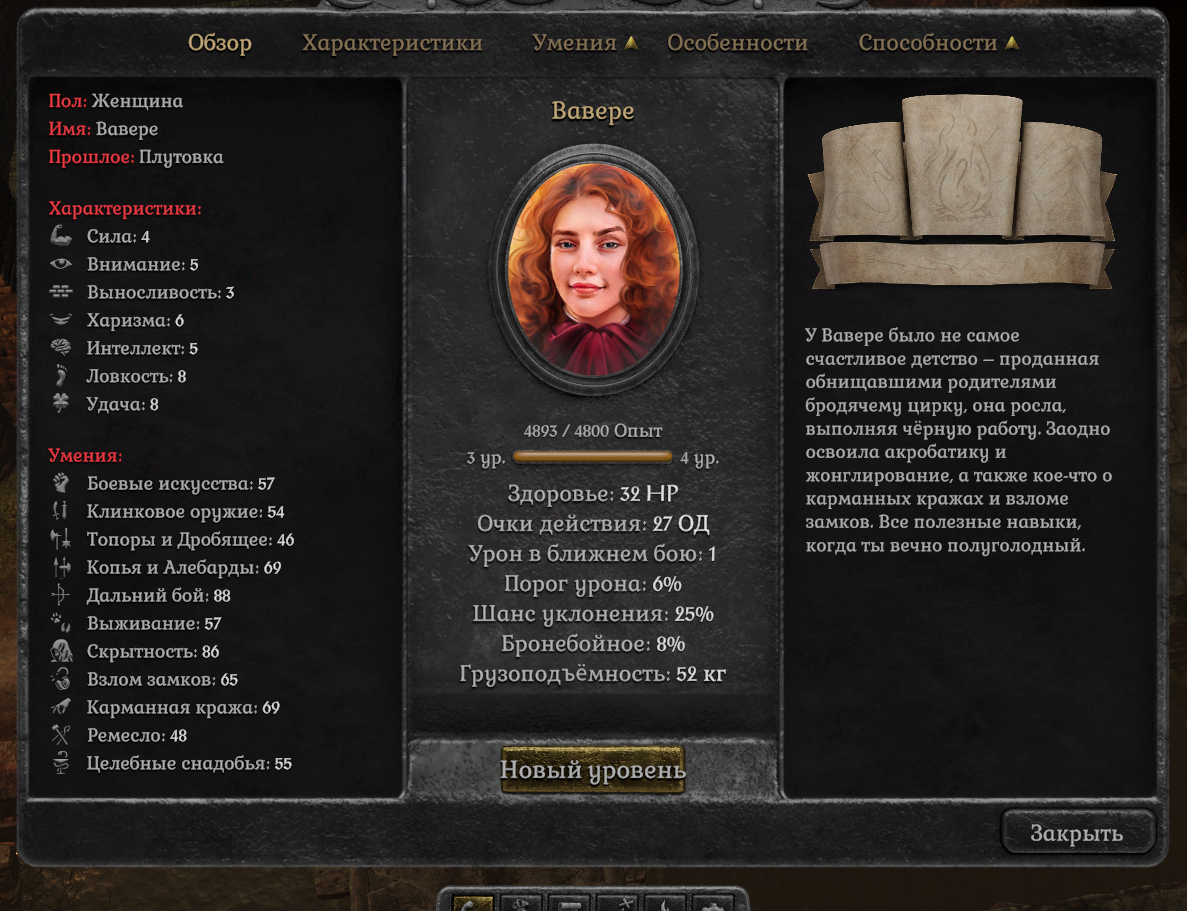This screenshot has height=911, width=1187.
Task: Click the Удача clover icon
Action: pos(61,403)
